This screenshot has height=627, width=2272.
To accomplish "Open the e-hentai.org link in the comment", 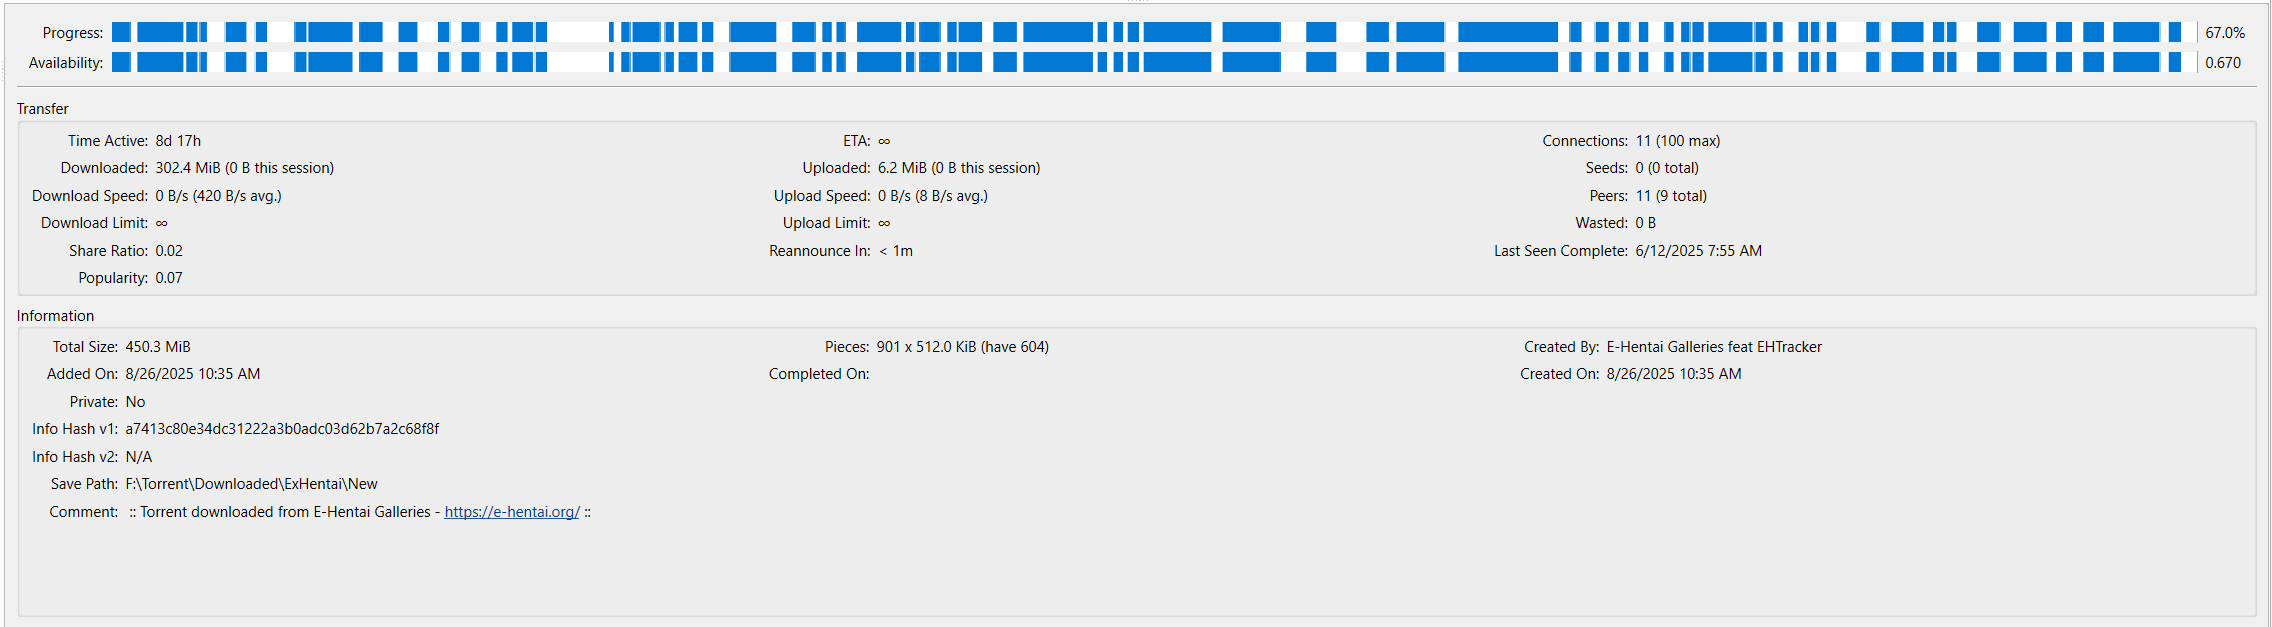I will [512, 512].
